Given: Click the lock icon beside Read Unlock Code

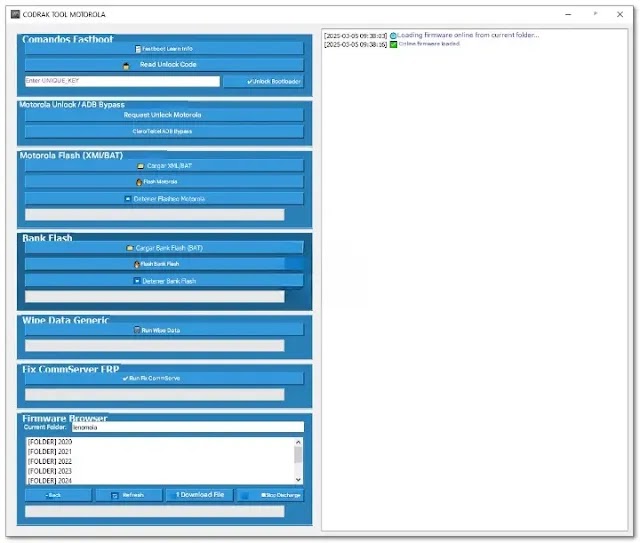Looking at the screenshot, I should click(x=126, y=66).
